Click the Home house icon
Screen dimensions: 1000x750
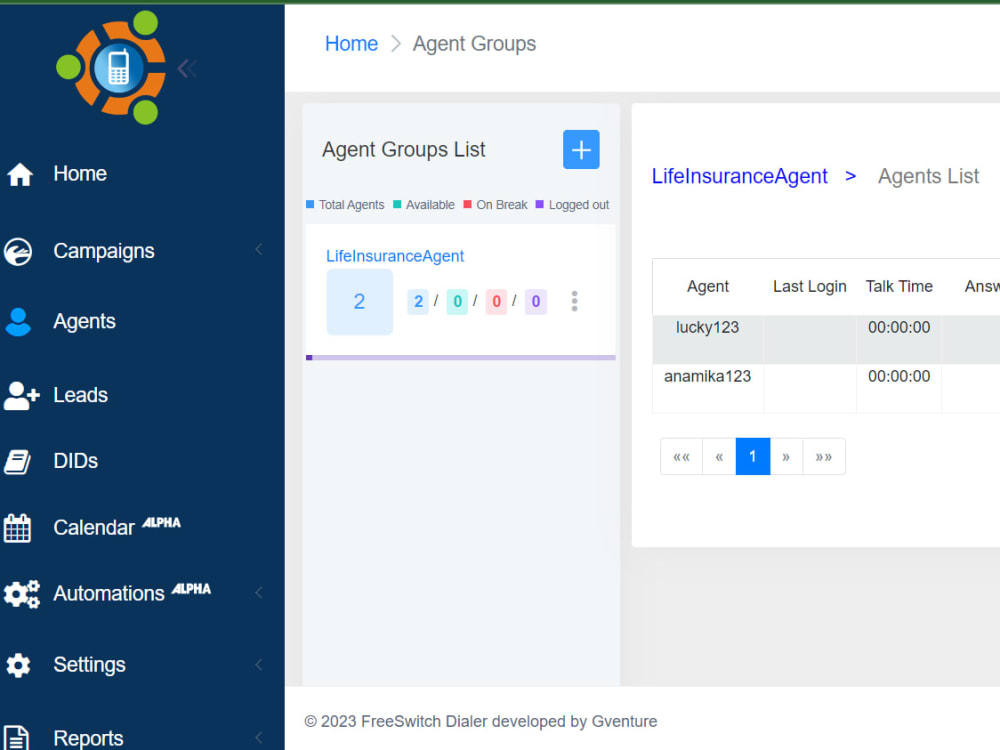20,174
